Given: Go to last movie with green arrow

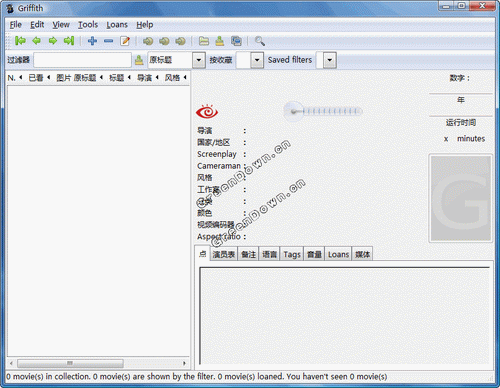Looking at the screenshot, I should coord(69,41).
